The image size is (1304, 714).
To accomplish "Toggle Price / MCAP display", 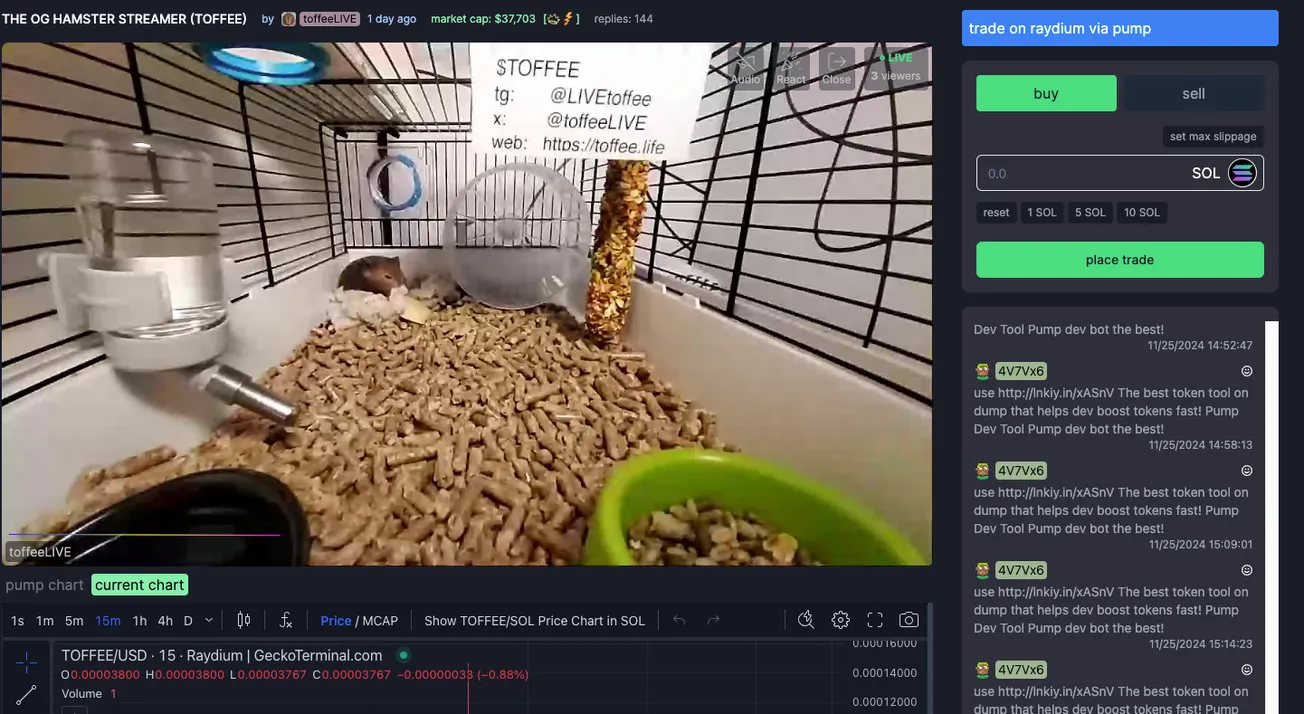I will (x=359, y=621).
